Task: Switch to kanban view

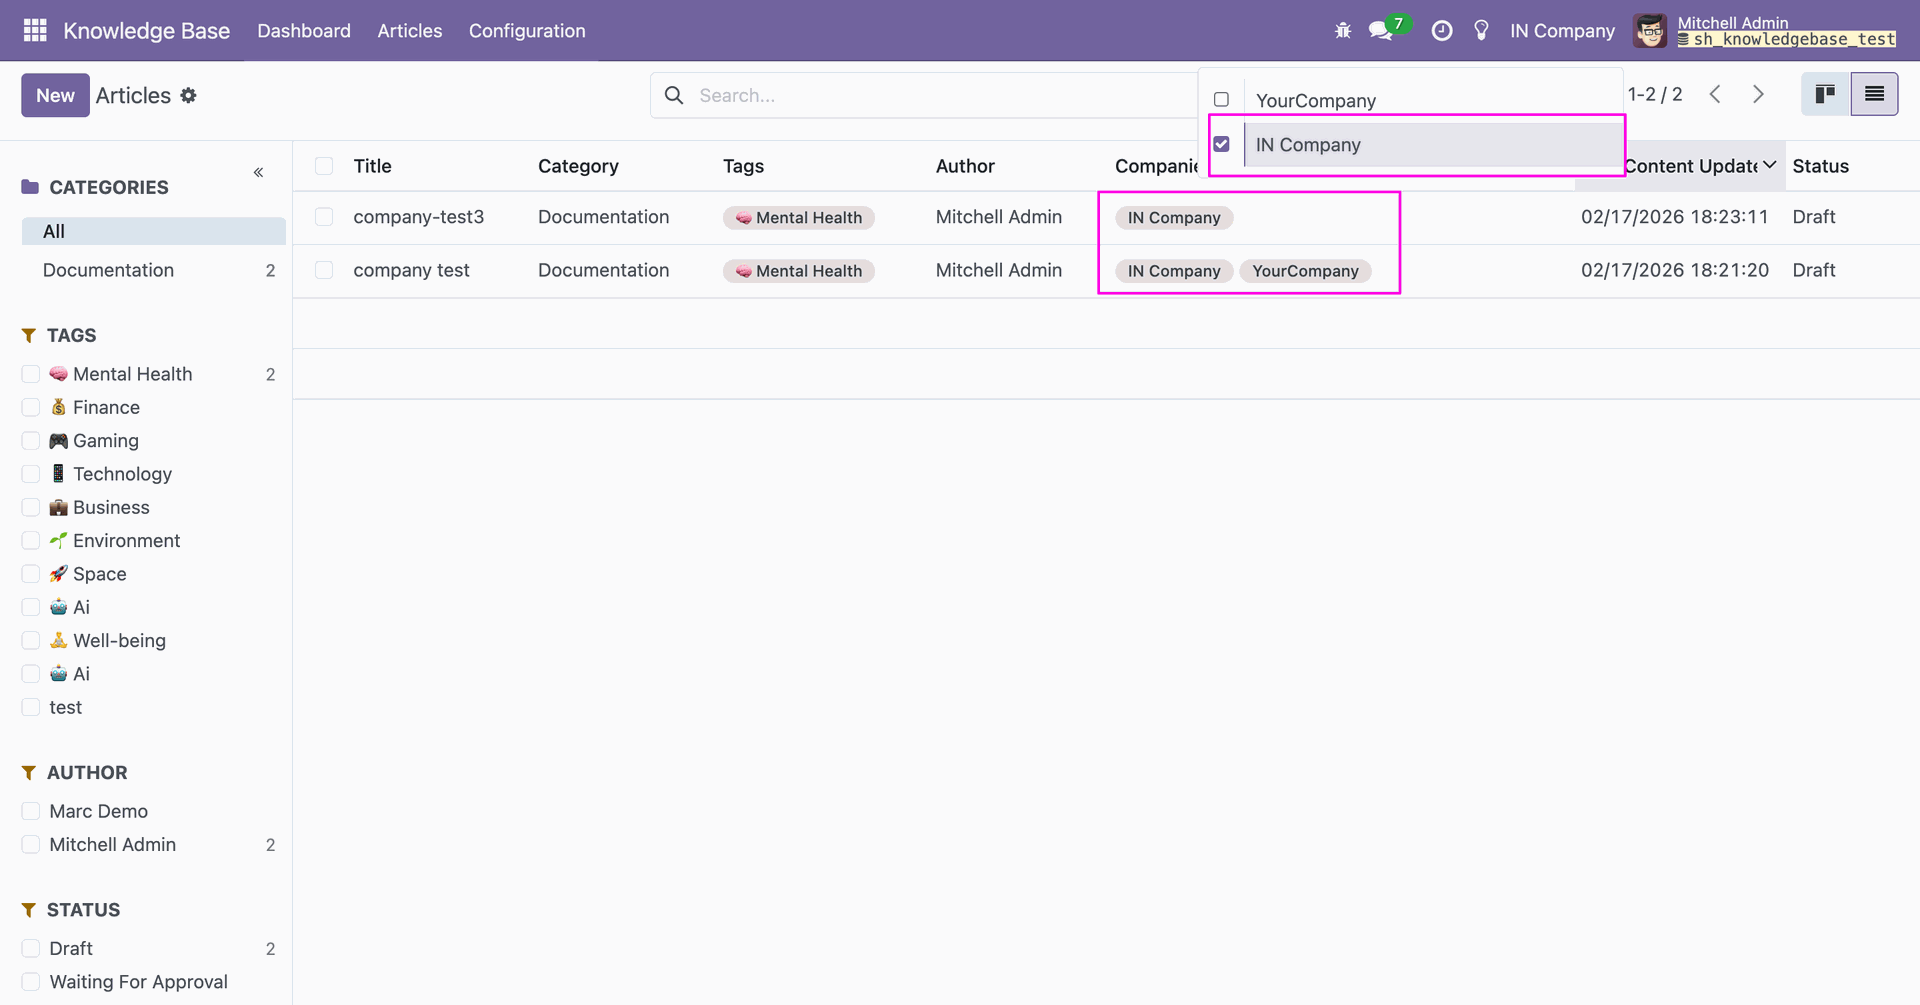Action: coord(1825,94)
